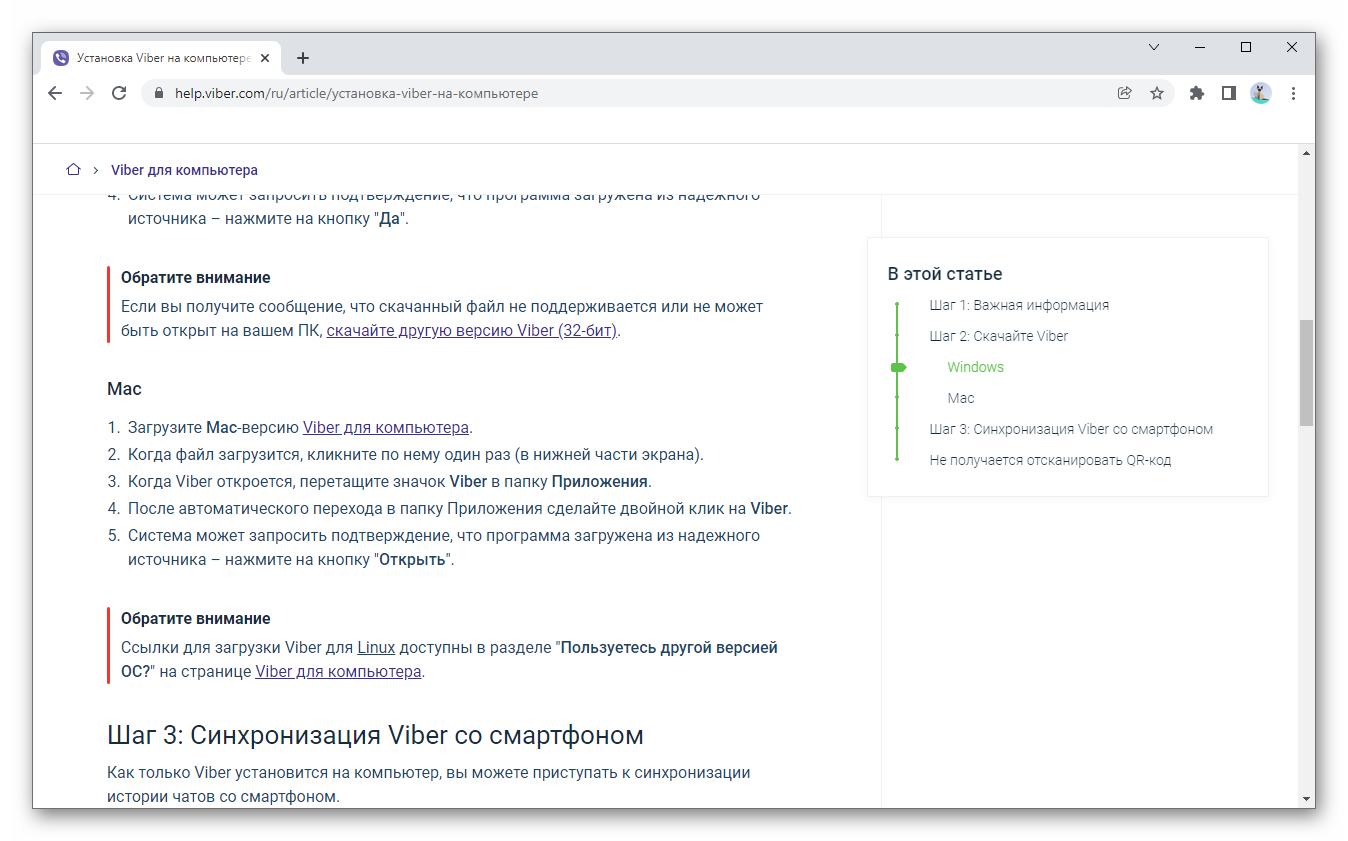
Task: Close the Viber installation tab
Action: point(265,58)
